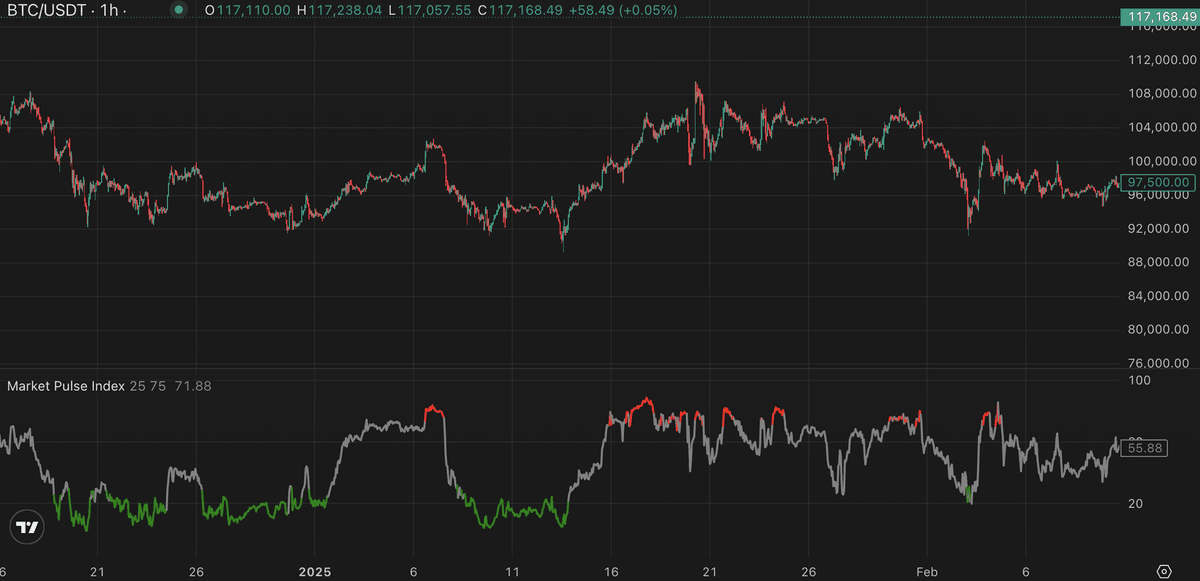Screen dimensions: 1200x581
Task: Click the 2025 date on time axis
Action: click(314, 571)
